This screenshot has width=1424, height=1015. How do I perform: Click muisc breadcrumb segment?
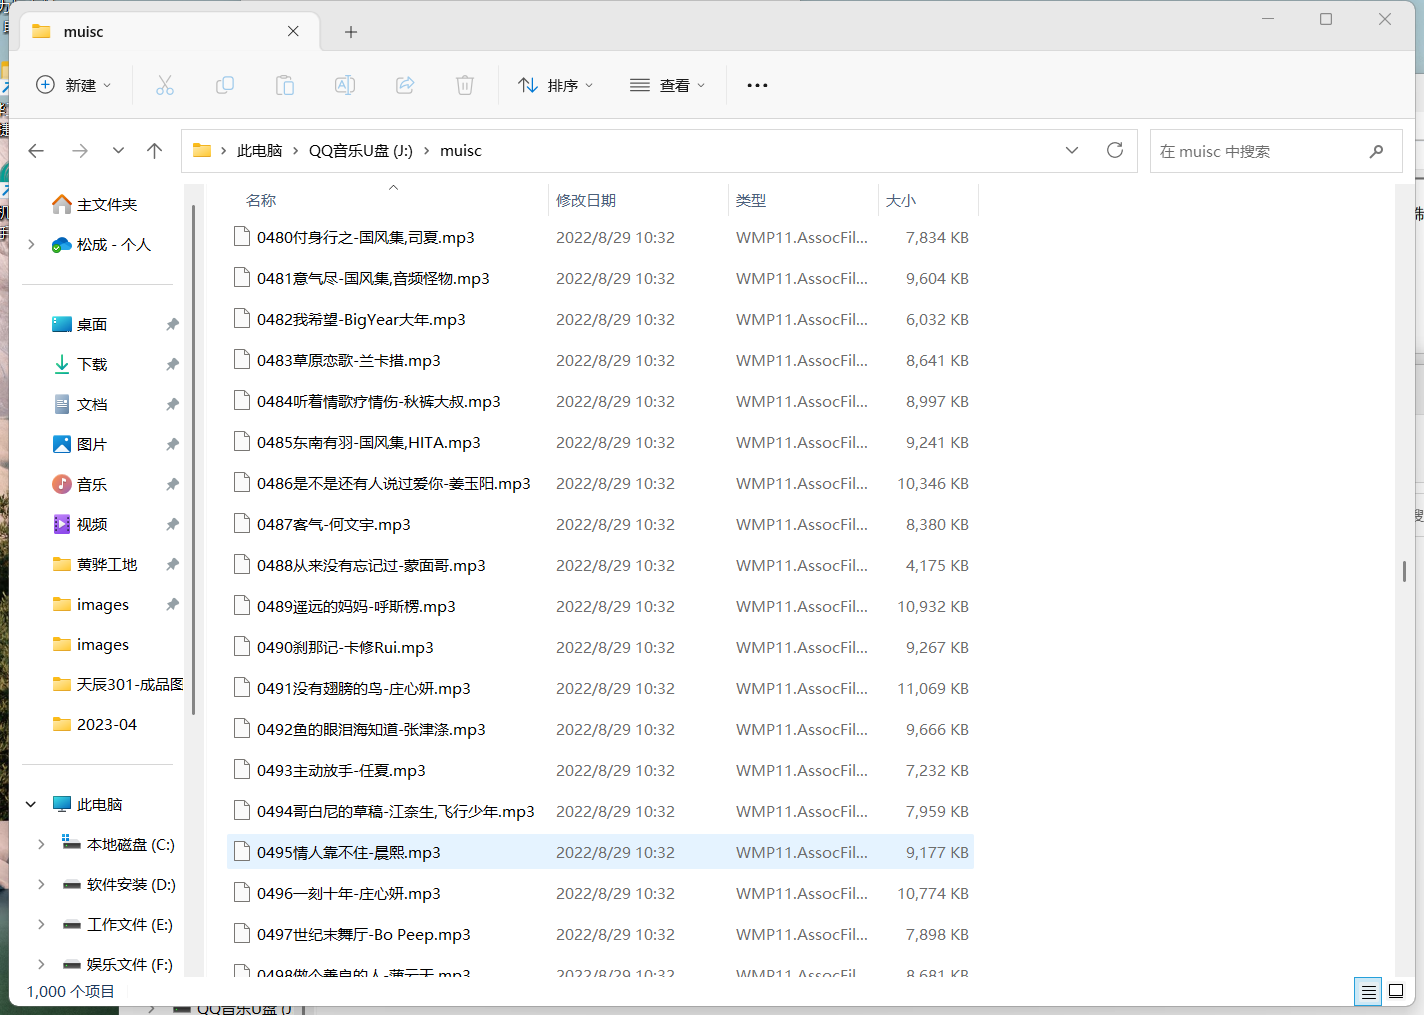pyautogui.click(x=461, y=150)
